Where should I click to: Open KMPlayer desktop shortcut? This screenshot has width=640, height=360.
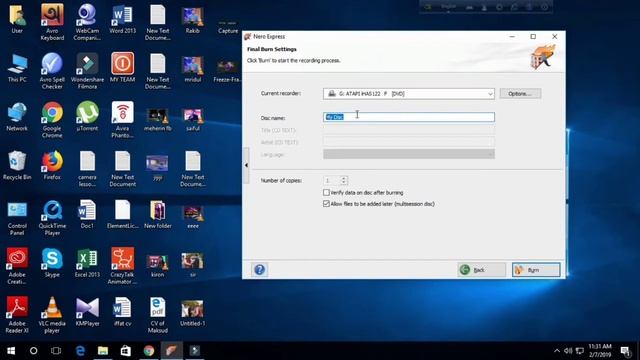(x=87, y=311)
